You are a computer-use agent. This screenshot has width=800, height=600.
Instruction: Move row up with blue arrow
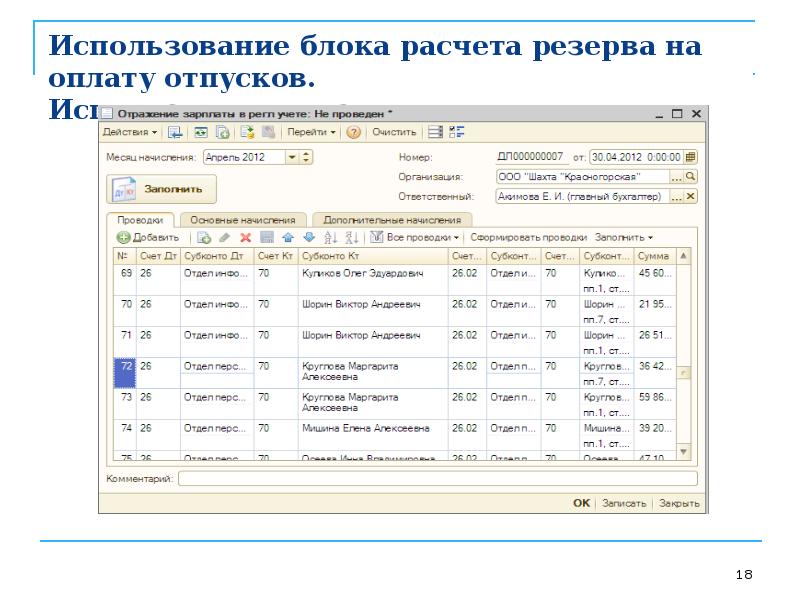[288, 238]
